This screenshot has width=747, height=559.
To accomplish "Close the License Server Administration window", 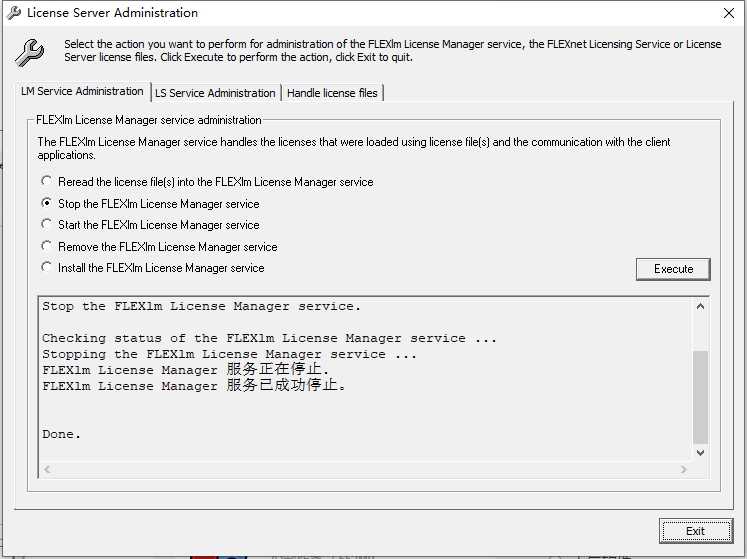I will pos(728,13).
